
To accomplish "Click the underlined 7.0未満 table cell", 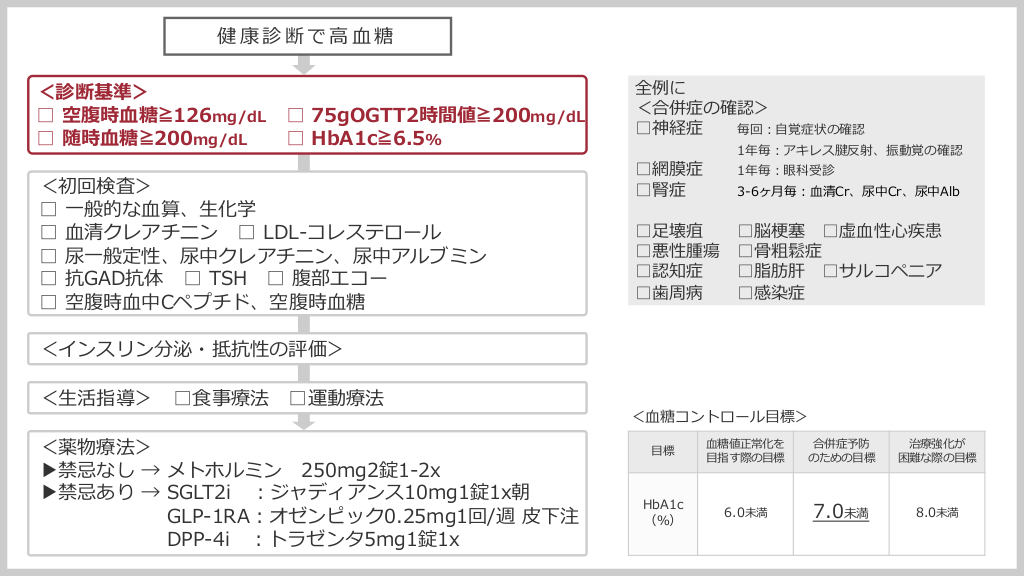I will [x=840, y=512].
